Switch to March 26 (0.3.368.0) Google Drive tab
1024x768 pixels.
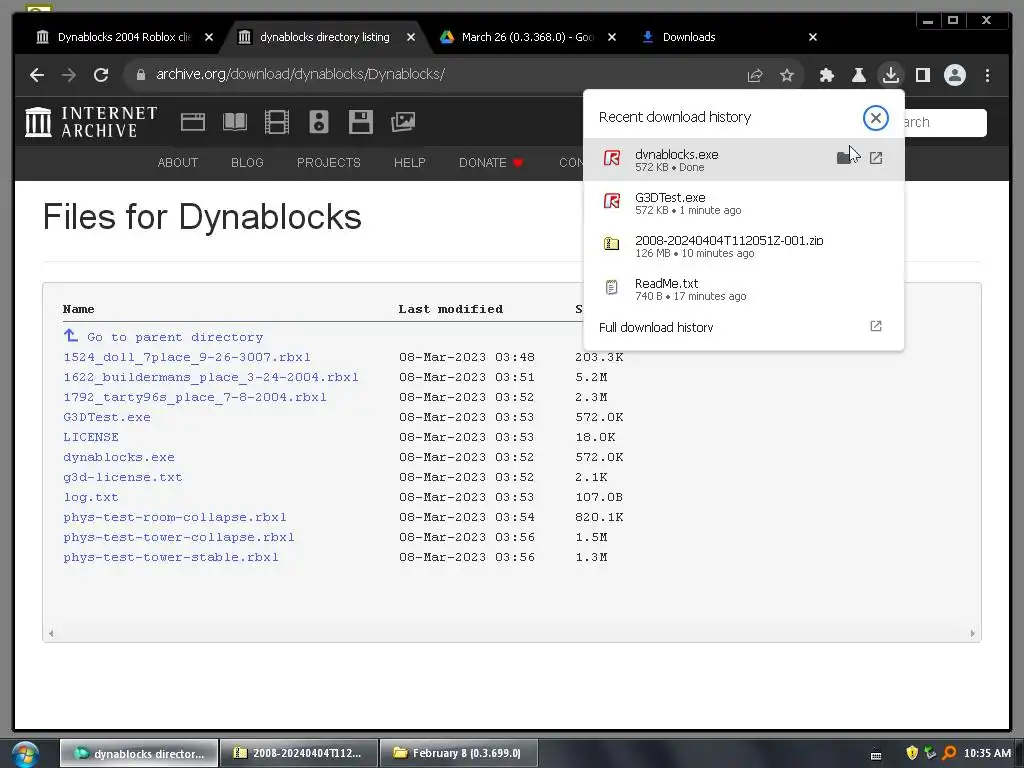click(528, 37)
